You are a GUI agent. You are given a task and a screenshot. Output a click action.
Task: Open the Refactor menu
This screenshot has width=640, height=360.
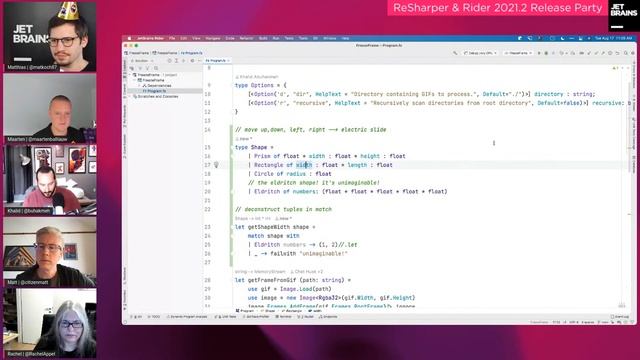click(247, 38)
